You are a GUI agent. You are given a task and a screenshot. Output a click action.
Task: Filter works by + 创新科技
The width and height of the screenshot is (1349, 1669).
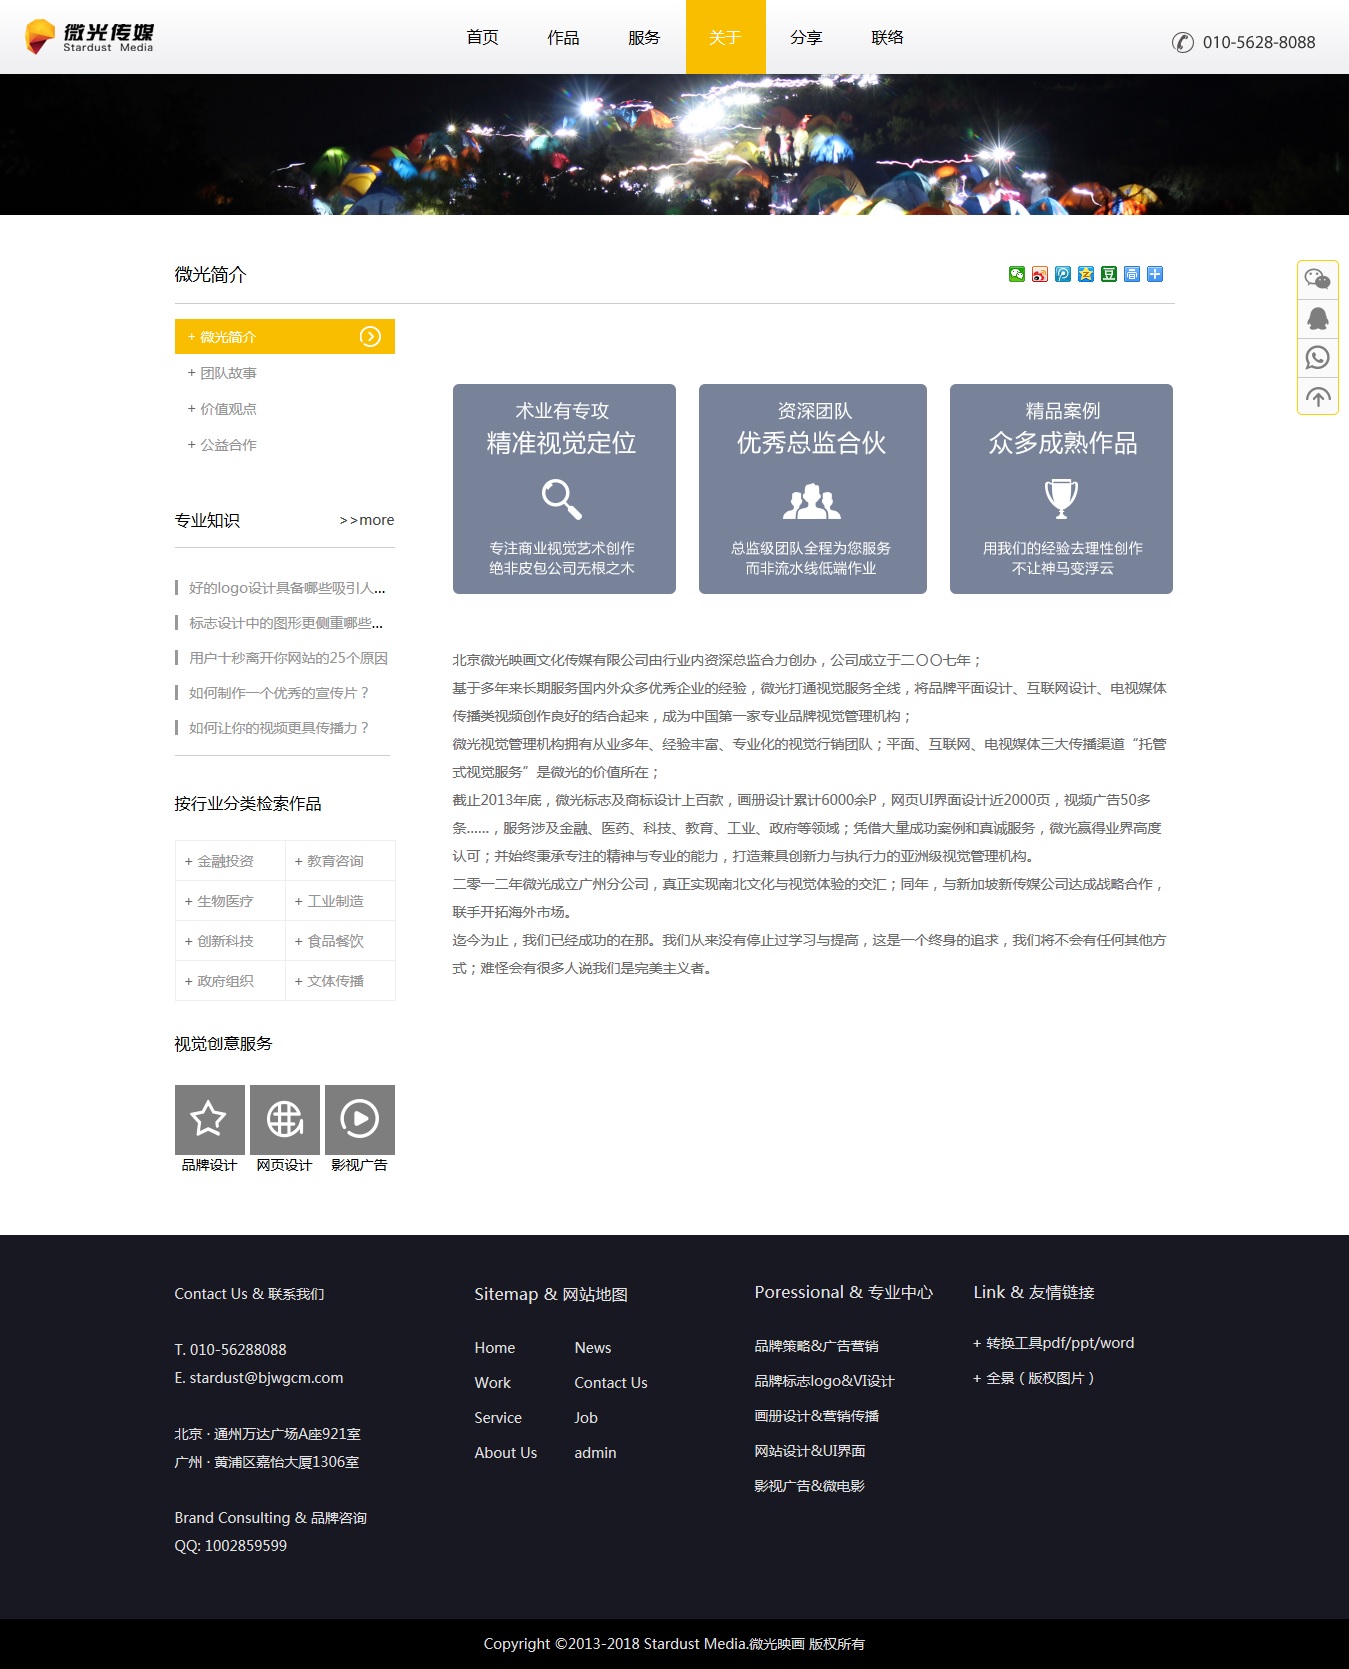tap(230, 941)
